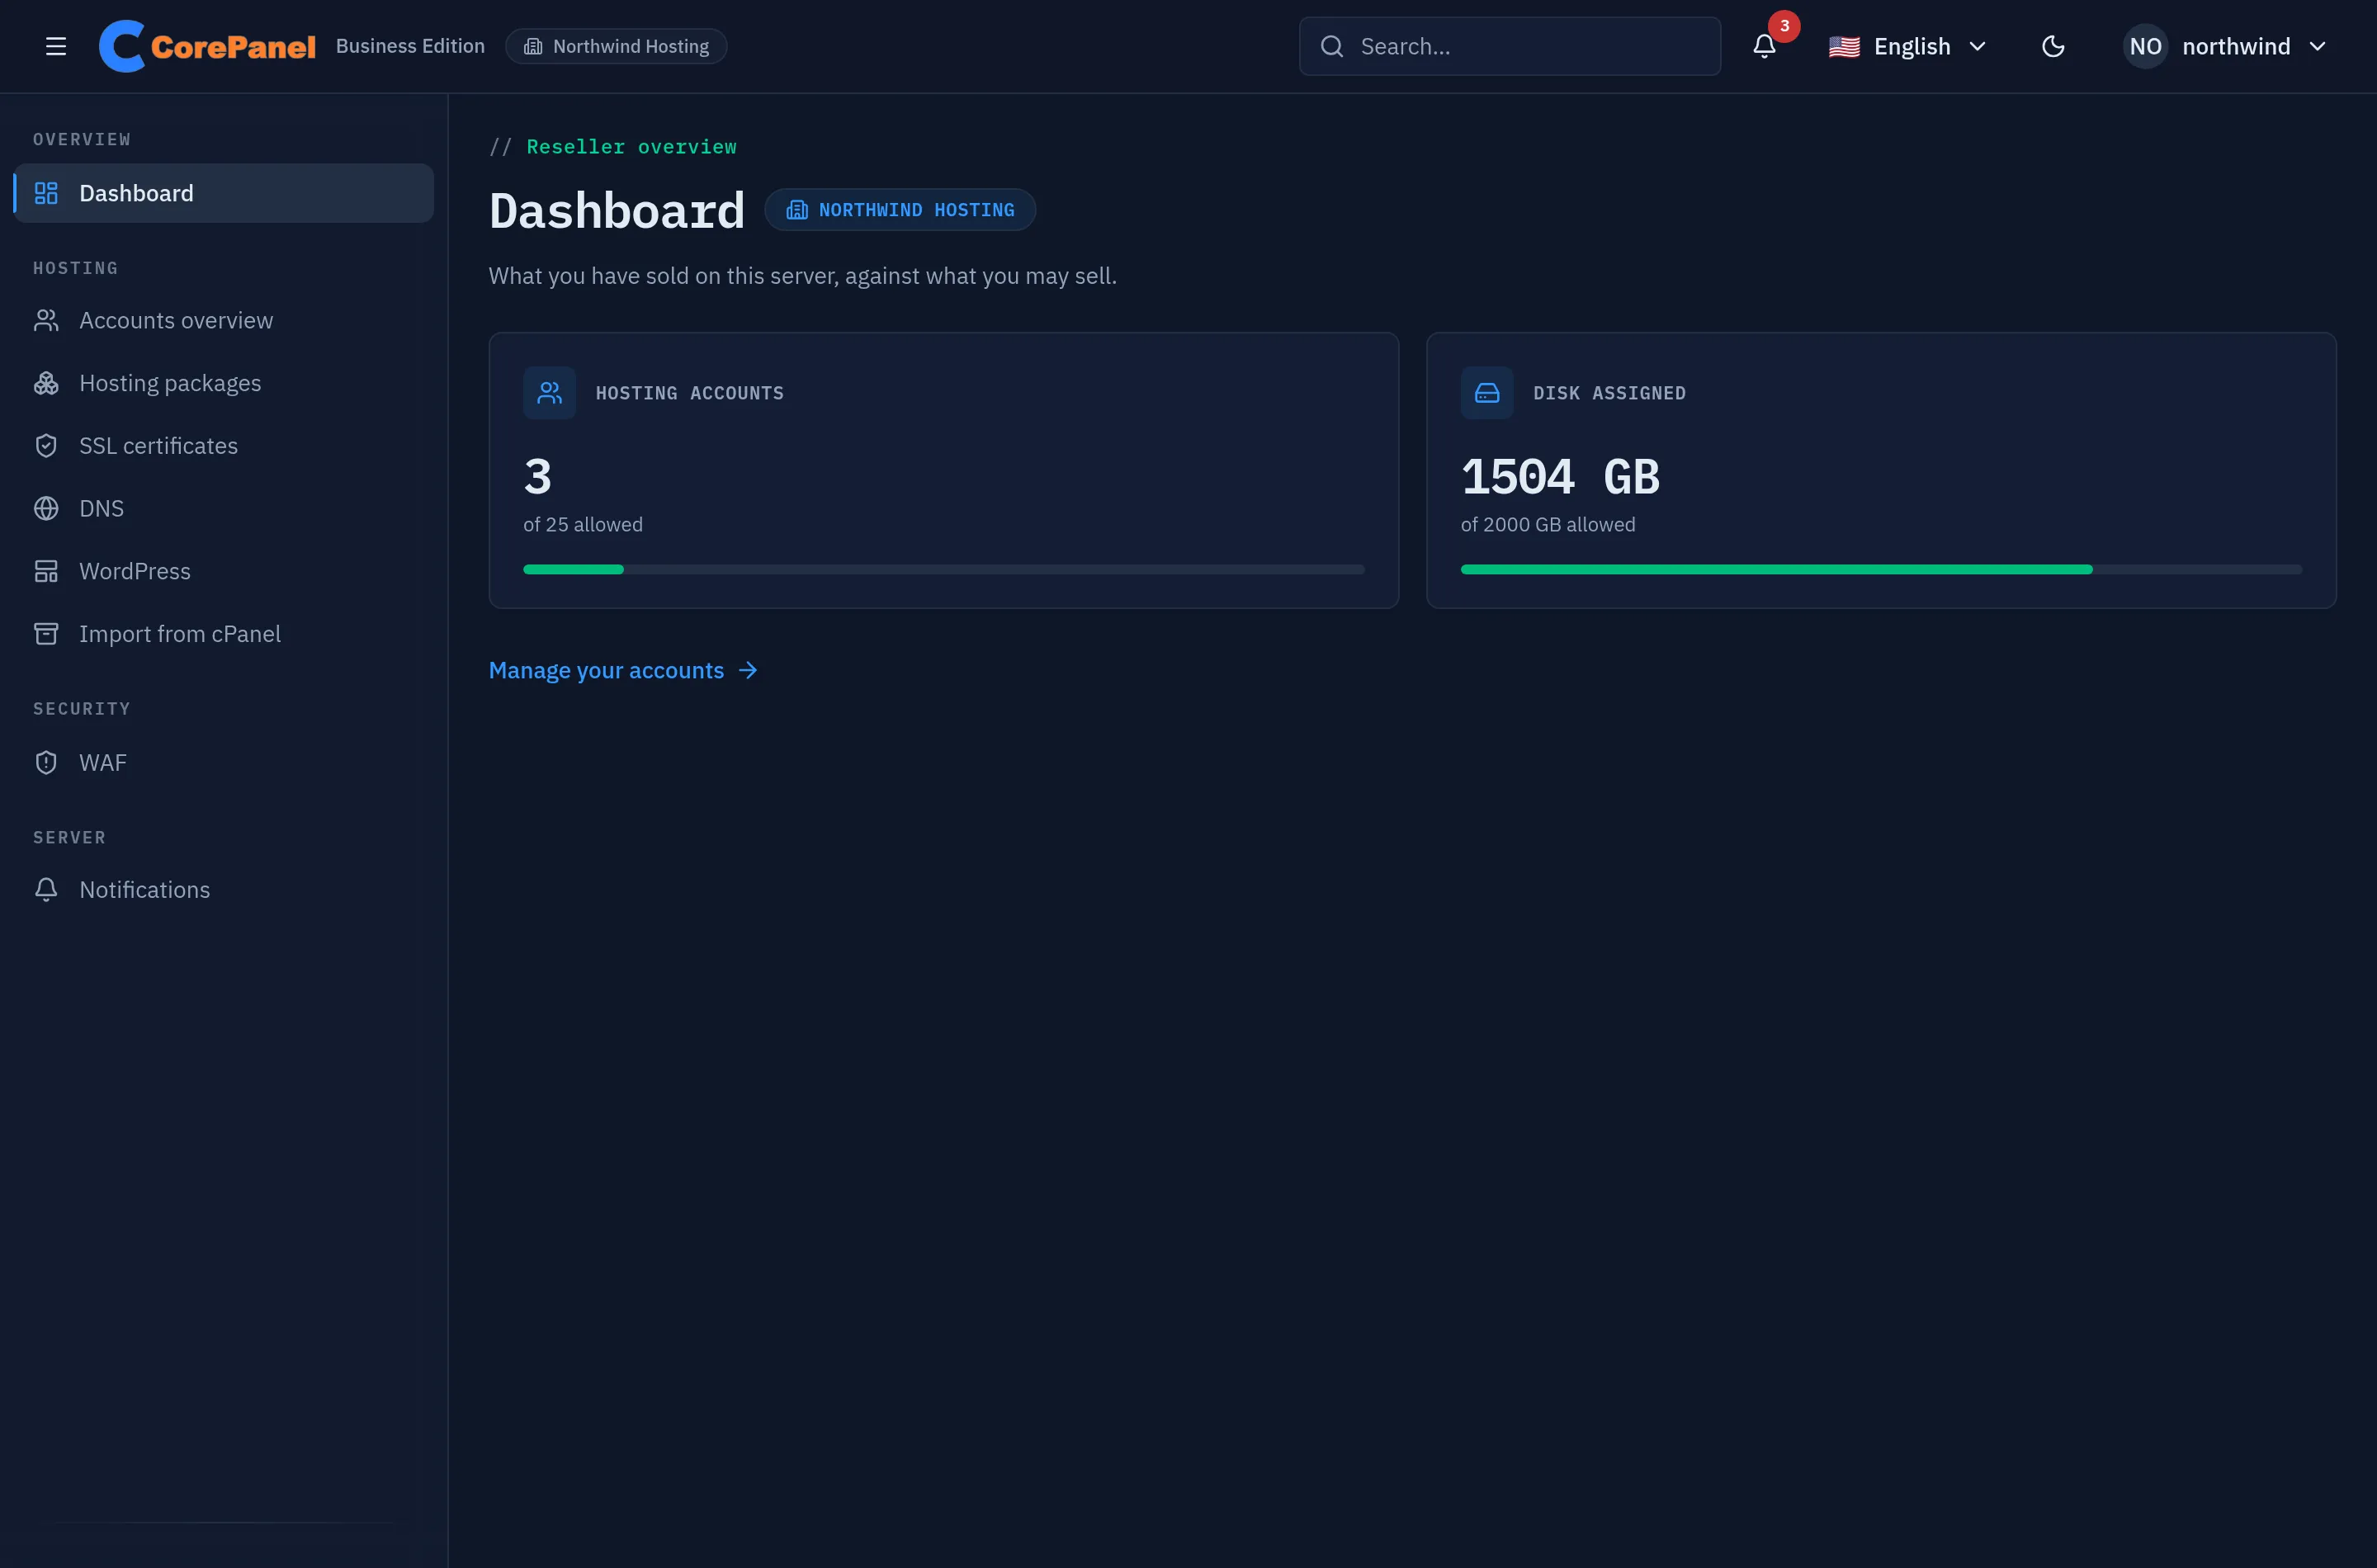Viewport: 2377px width, 1568px height.
Task: Click the Northwind Hosting header badge
Action: click(616, 46)
